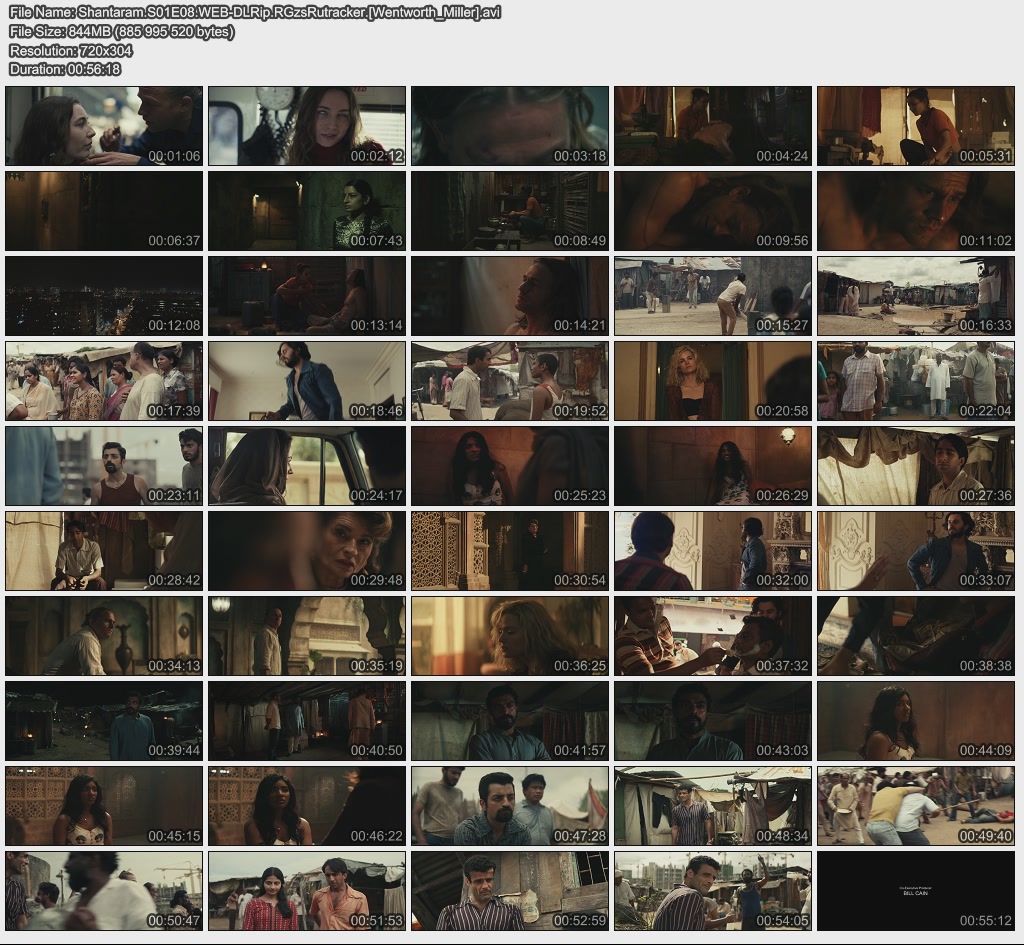Click thumbnail stamped 00:22:04
The image size is (1024, 945).
916,381
